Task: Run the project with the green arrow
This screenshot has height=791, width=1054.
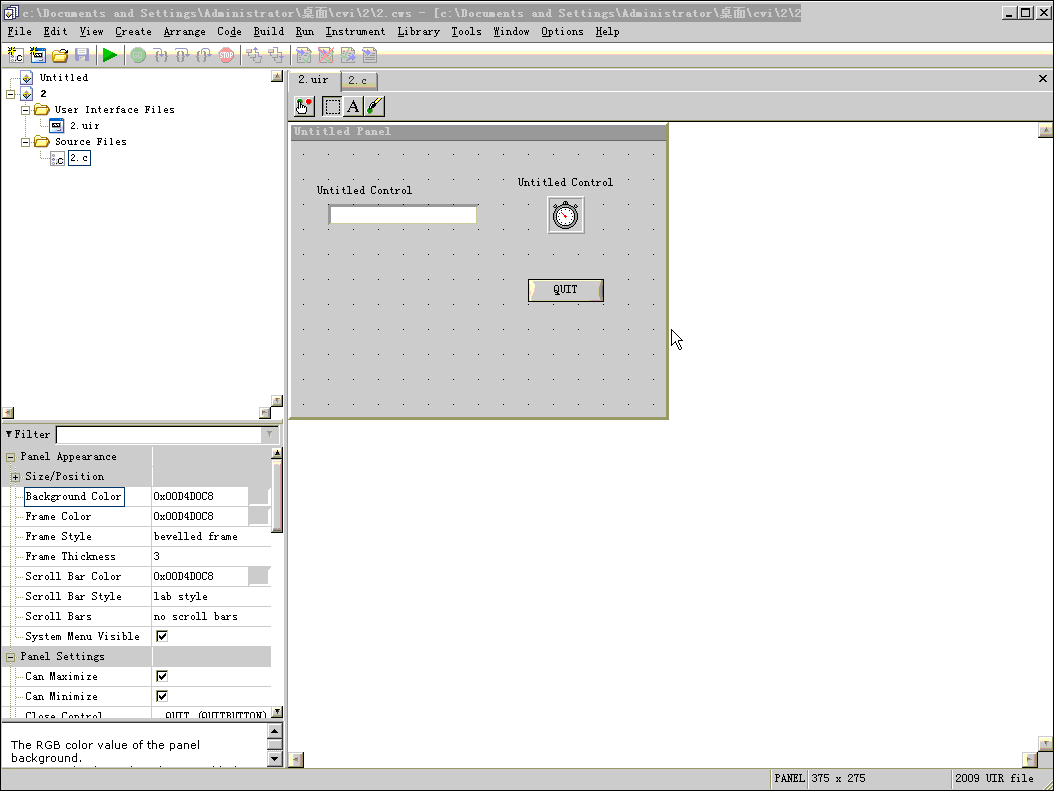Action: [110, 56]
